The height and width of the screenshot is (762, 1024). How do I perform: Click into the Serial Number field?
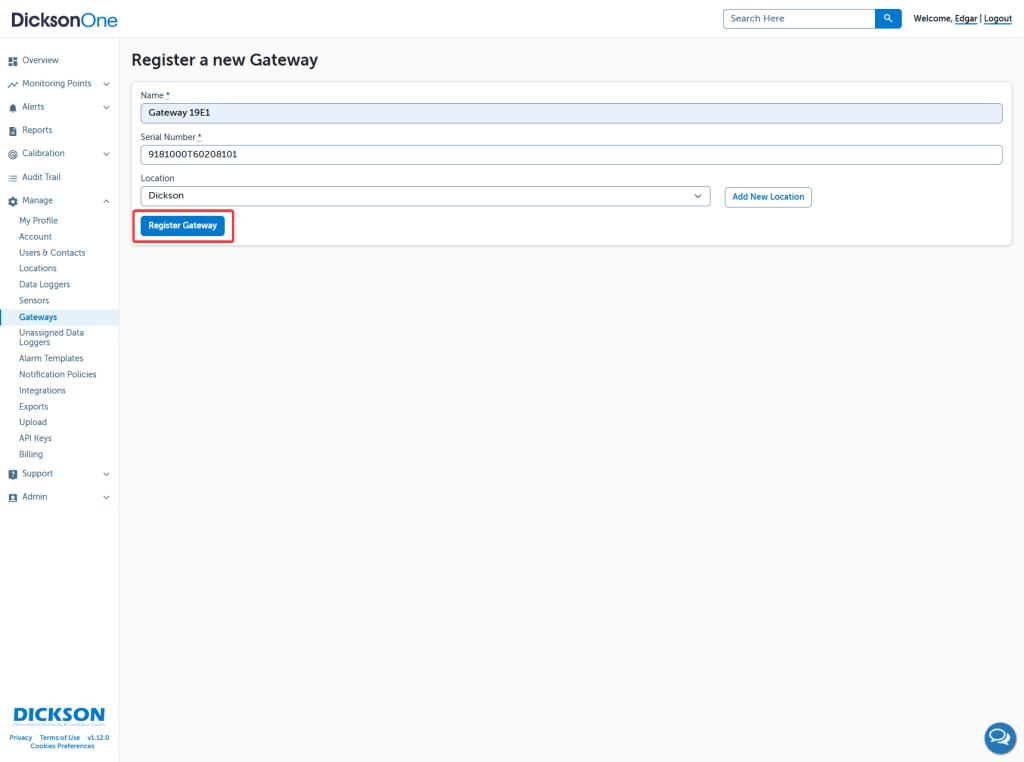[570, 155]
